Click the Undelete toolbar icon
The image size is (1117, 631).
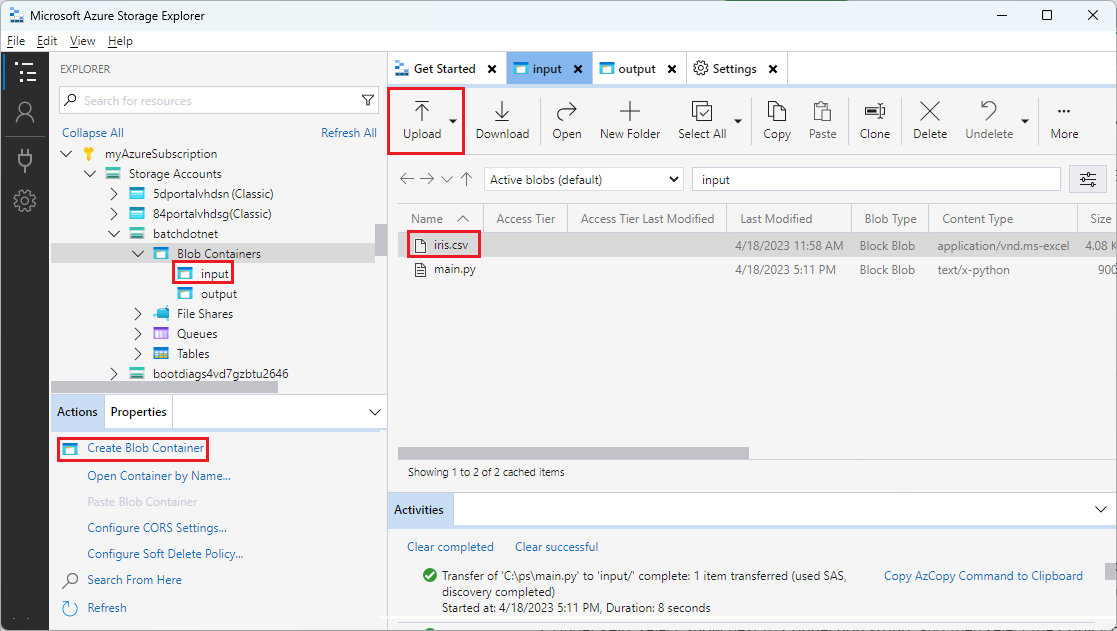click(987, 120)
